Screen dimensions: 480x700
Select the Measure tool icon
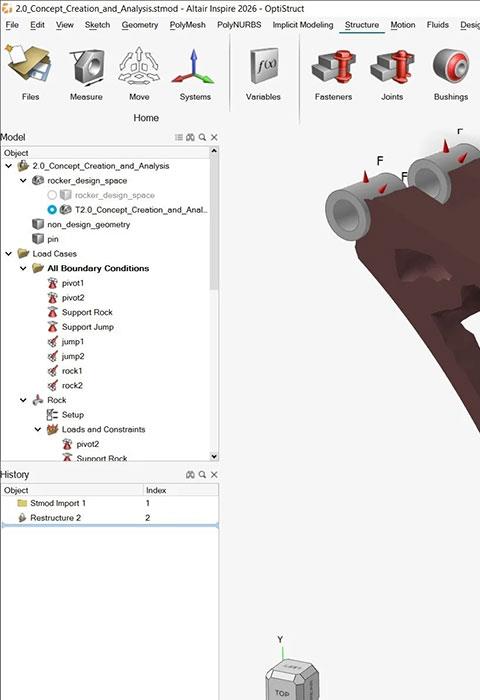click(86, 66)
